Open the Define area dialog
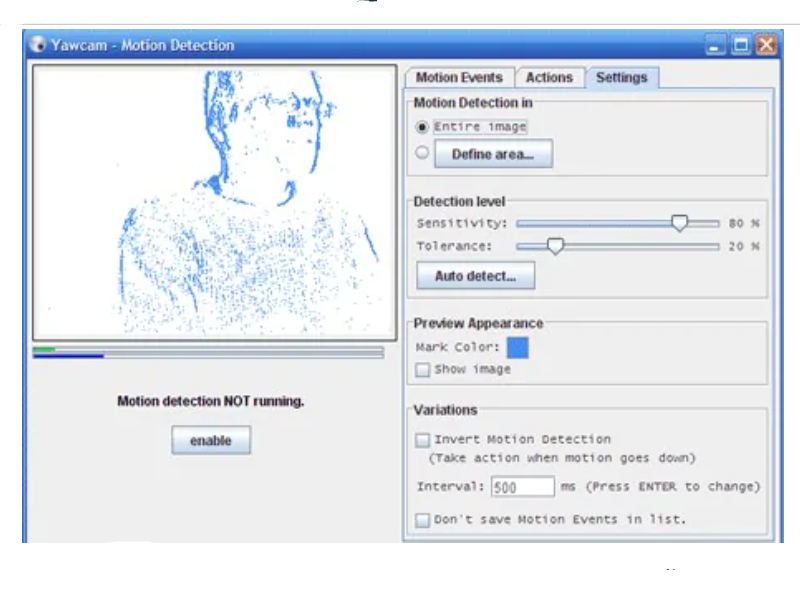The image size is (800, 600). pos(494,153)
